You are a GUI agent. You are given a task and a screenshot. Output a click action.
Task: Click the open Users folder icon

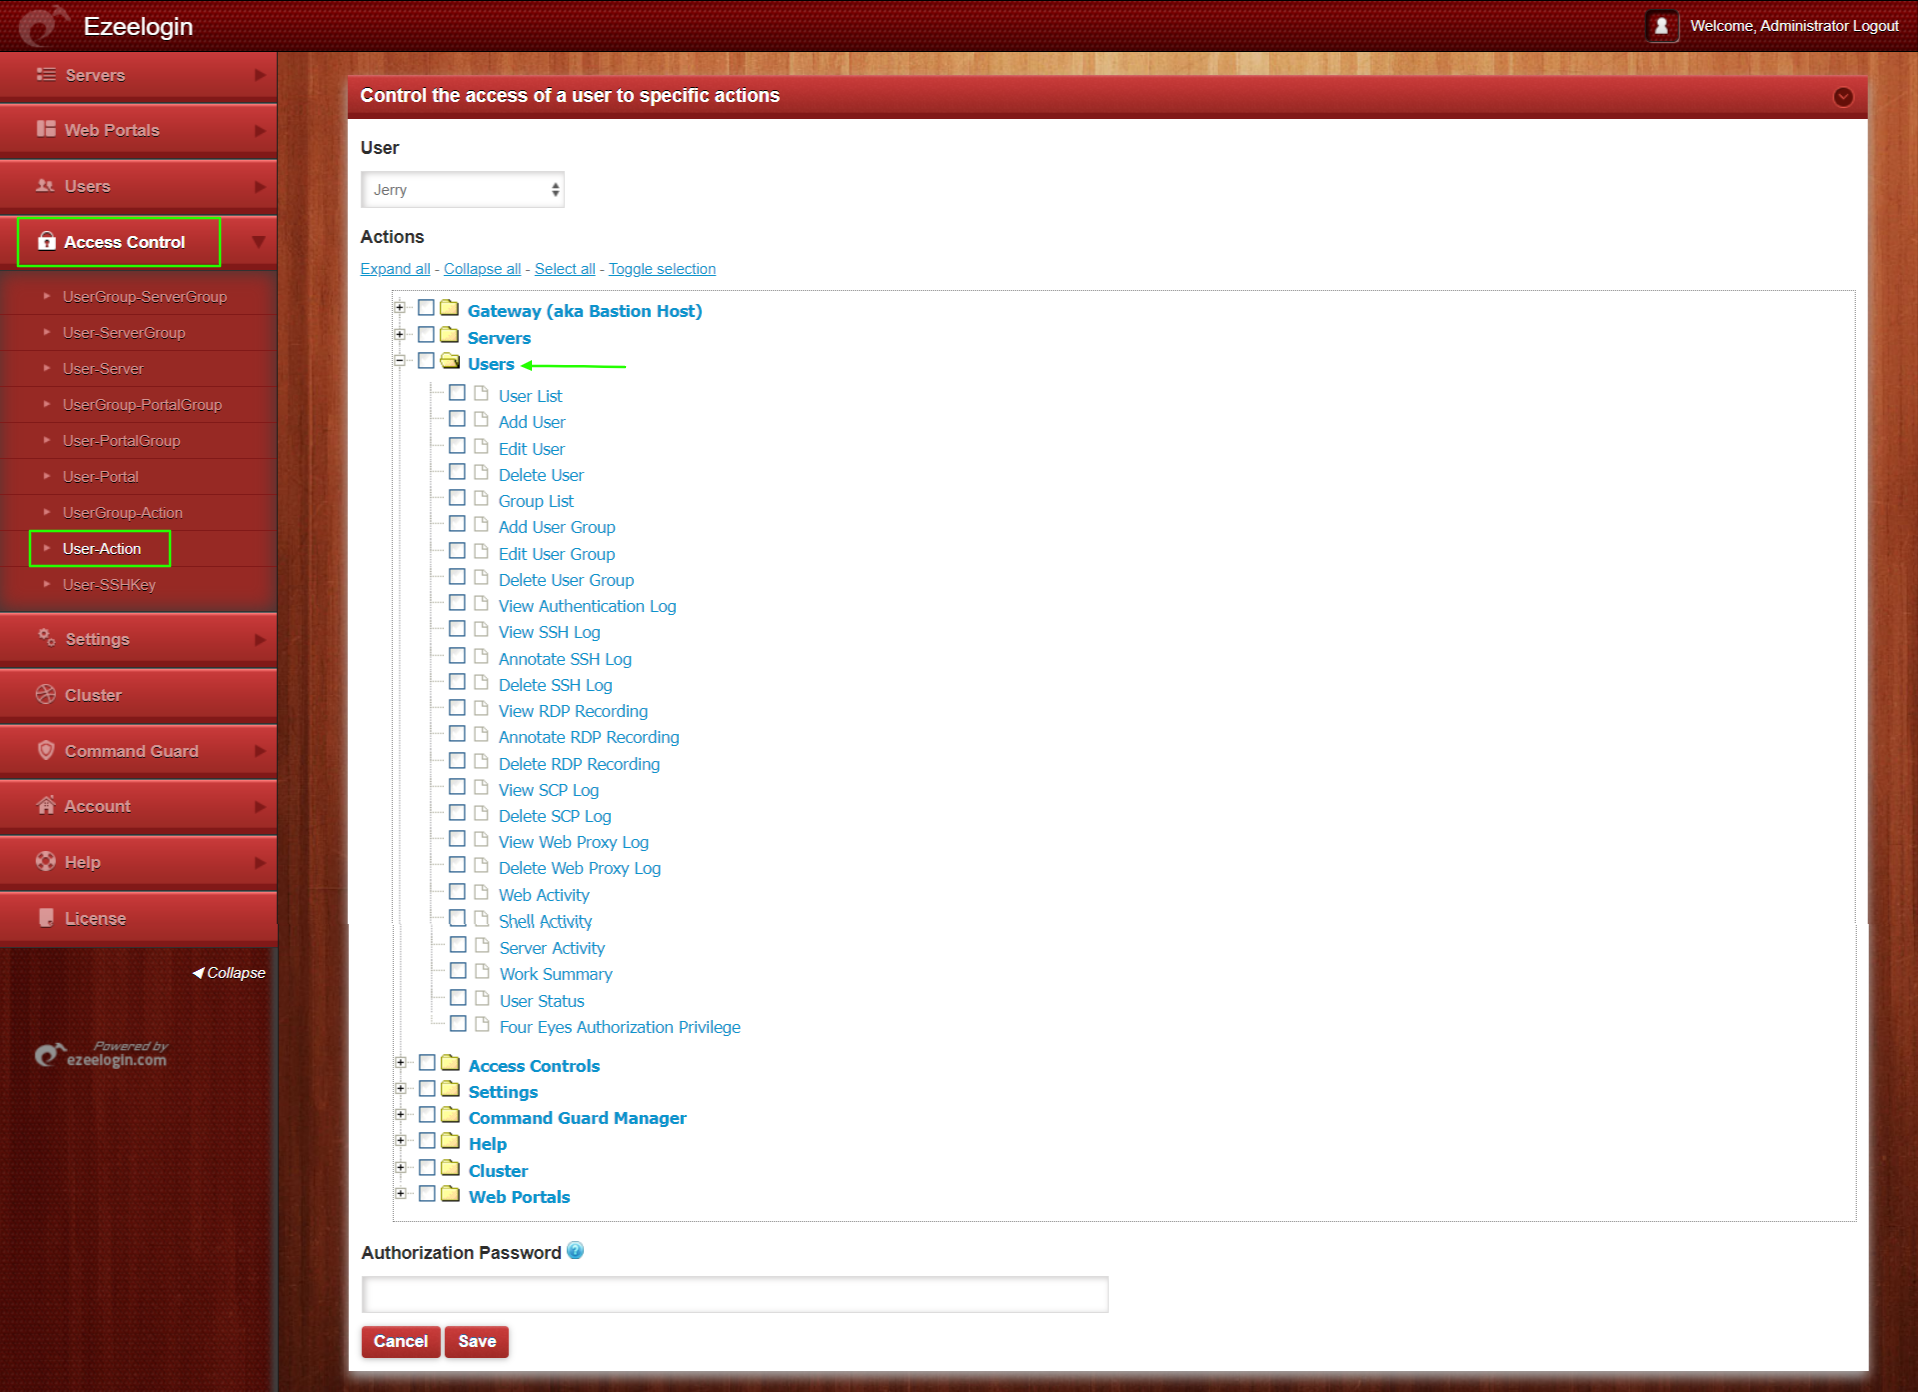pos(450,361)
